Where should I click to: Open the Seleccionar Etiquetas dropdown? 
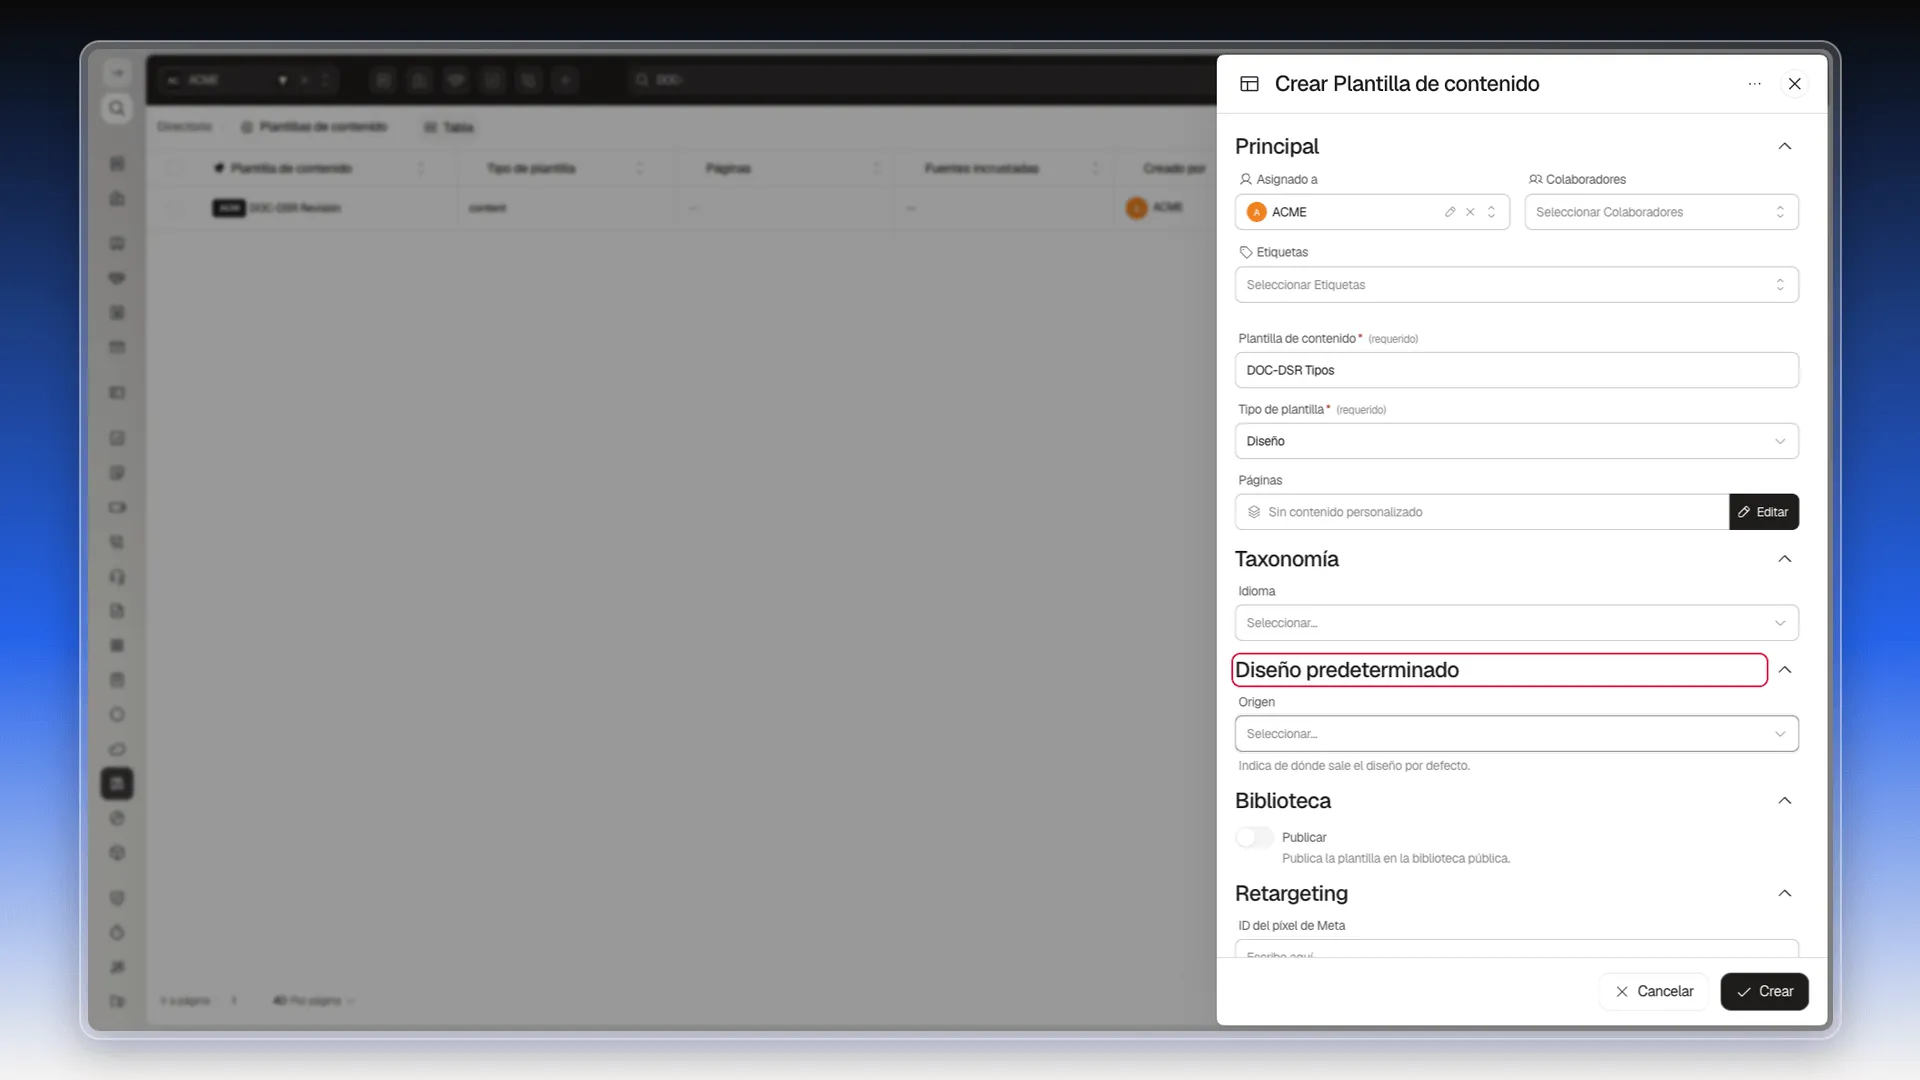(x=1516, y=285)
